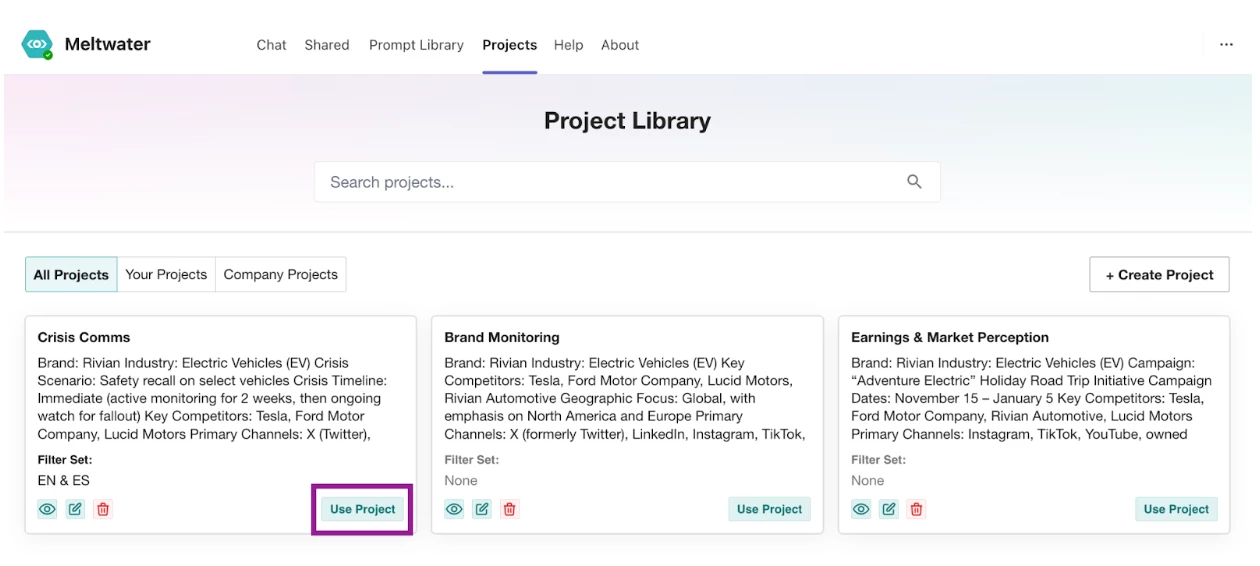Switch to Company Projects filter
1260x566 pixels.
pyautogui.click(x=281, y=275)
